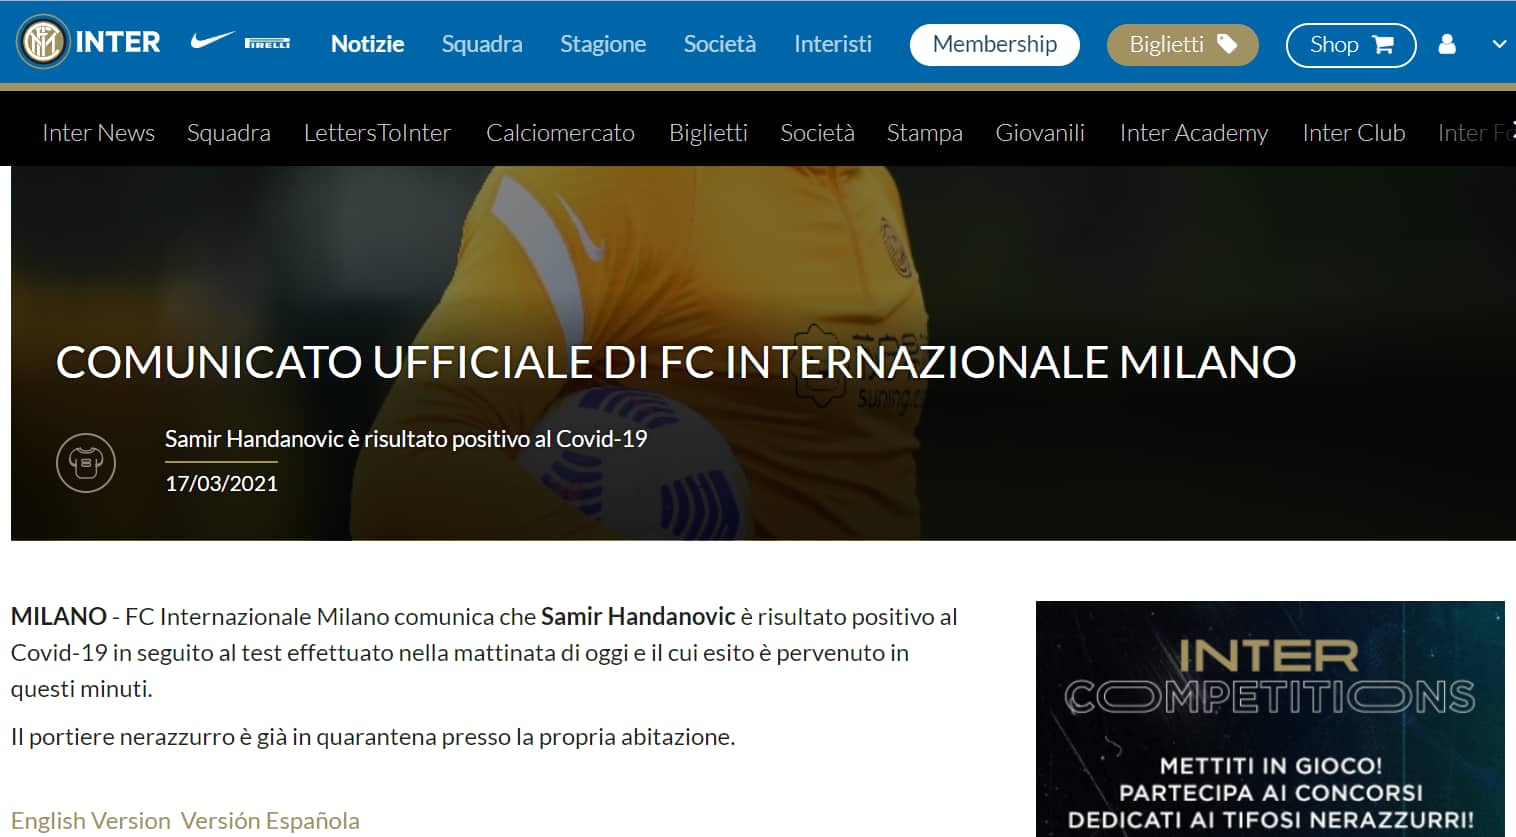1516x837 pixels.
Task: Click the Inter Competitions promo banner
Action: pos(1270,718)
